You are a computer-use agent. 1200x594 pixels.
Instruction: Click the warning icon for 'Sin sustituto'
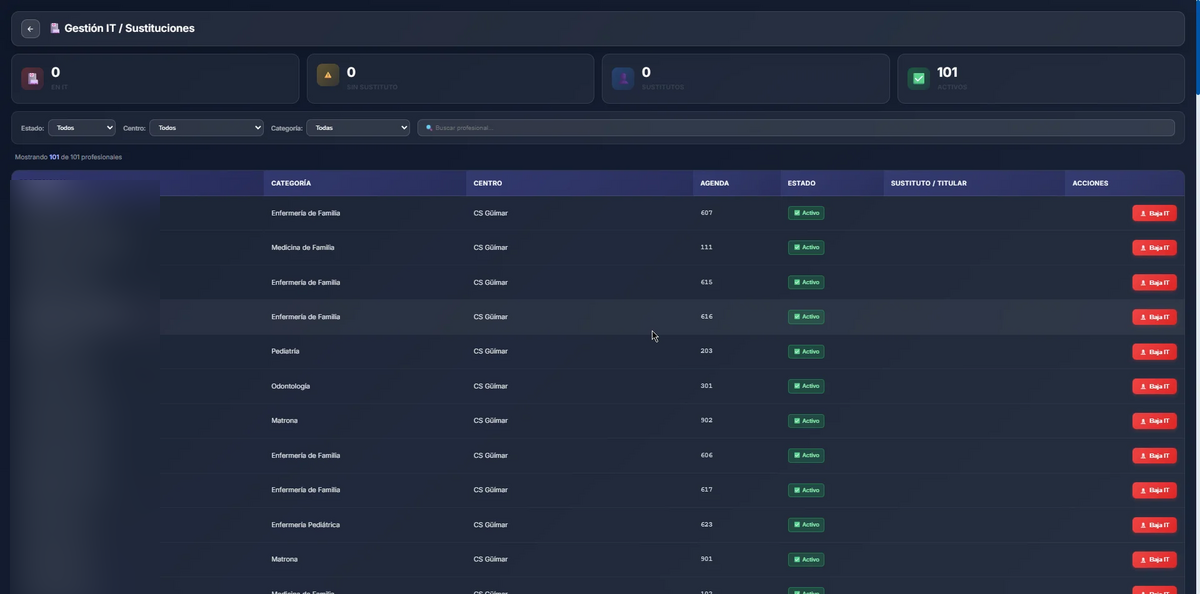pyautogui.click(x=327, y=75)
